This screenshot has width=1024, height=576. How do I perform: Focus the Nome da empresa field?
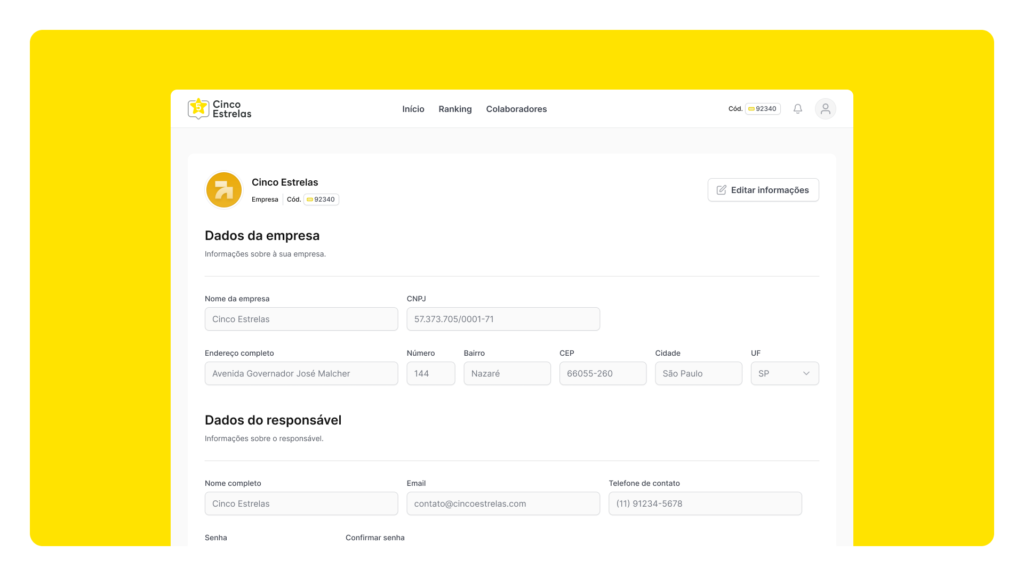pyautogui.click(x=301, y=319)
